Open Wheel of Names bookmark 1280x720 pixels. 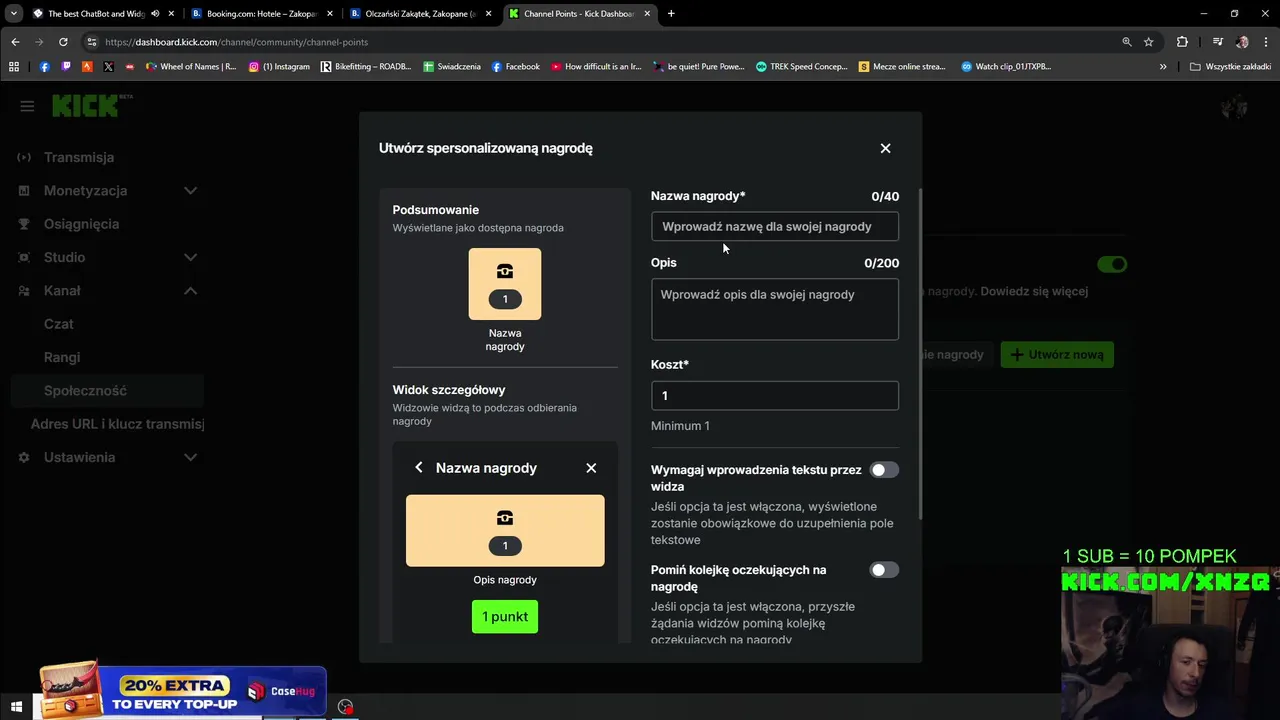191,66
